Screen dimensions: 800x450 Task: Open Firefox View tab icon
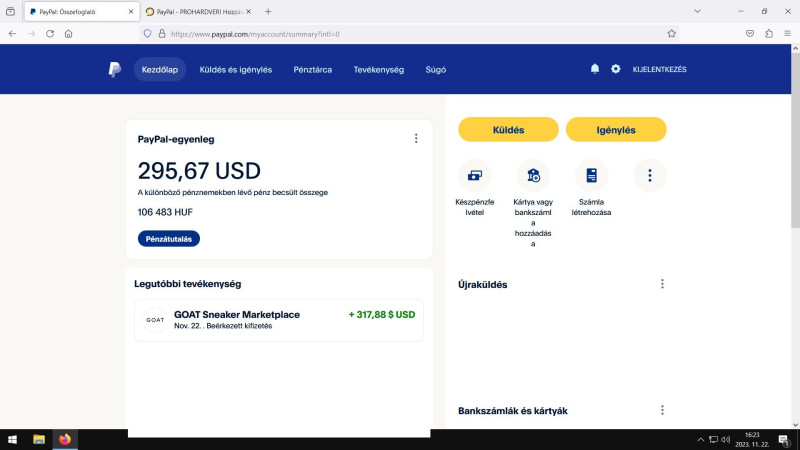tap(10, 11)
